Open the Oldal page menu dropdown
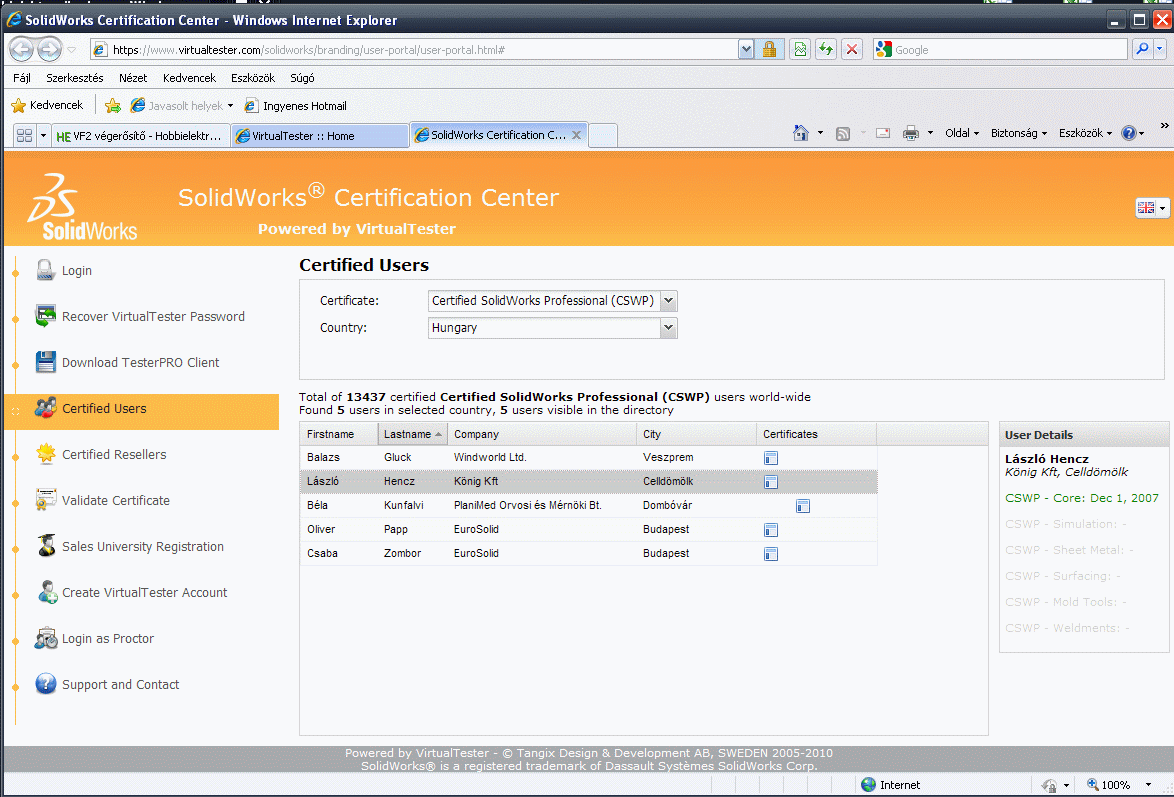This screenshot has height=797, width=1174. (962, 133)
